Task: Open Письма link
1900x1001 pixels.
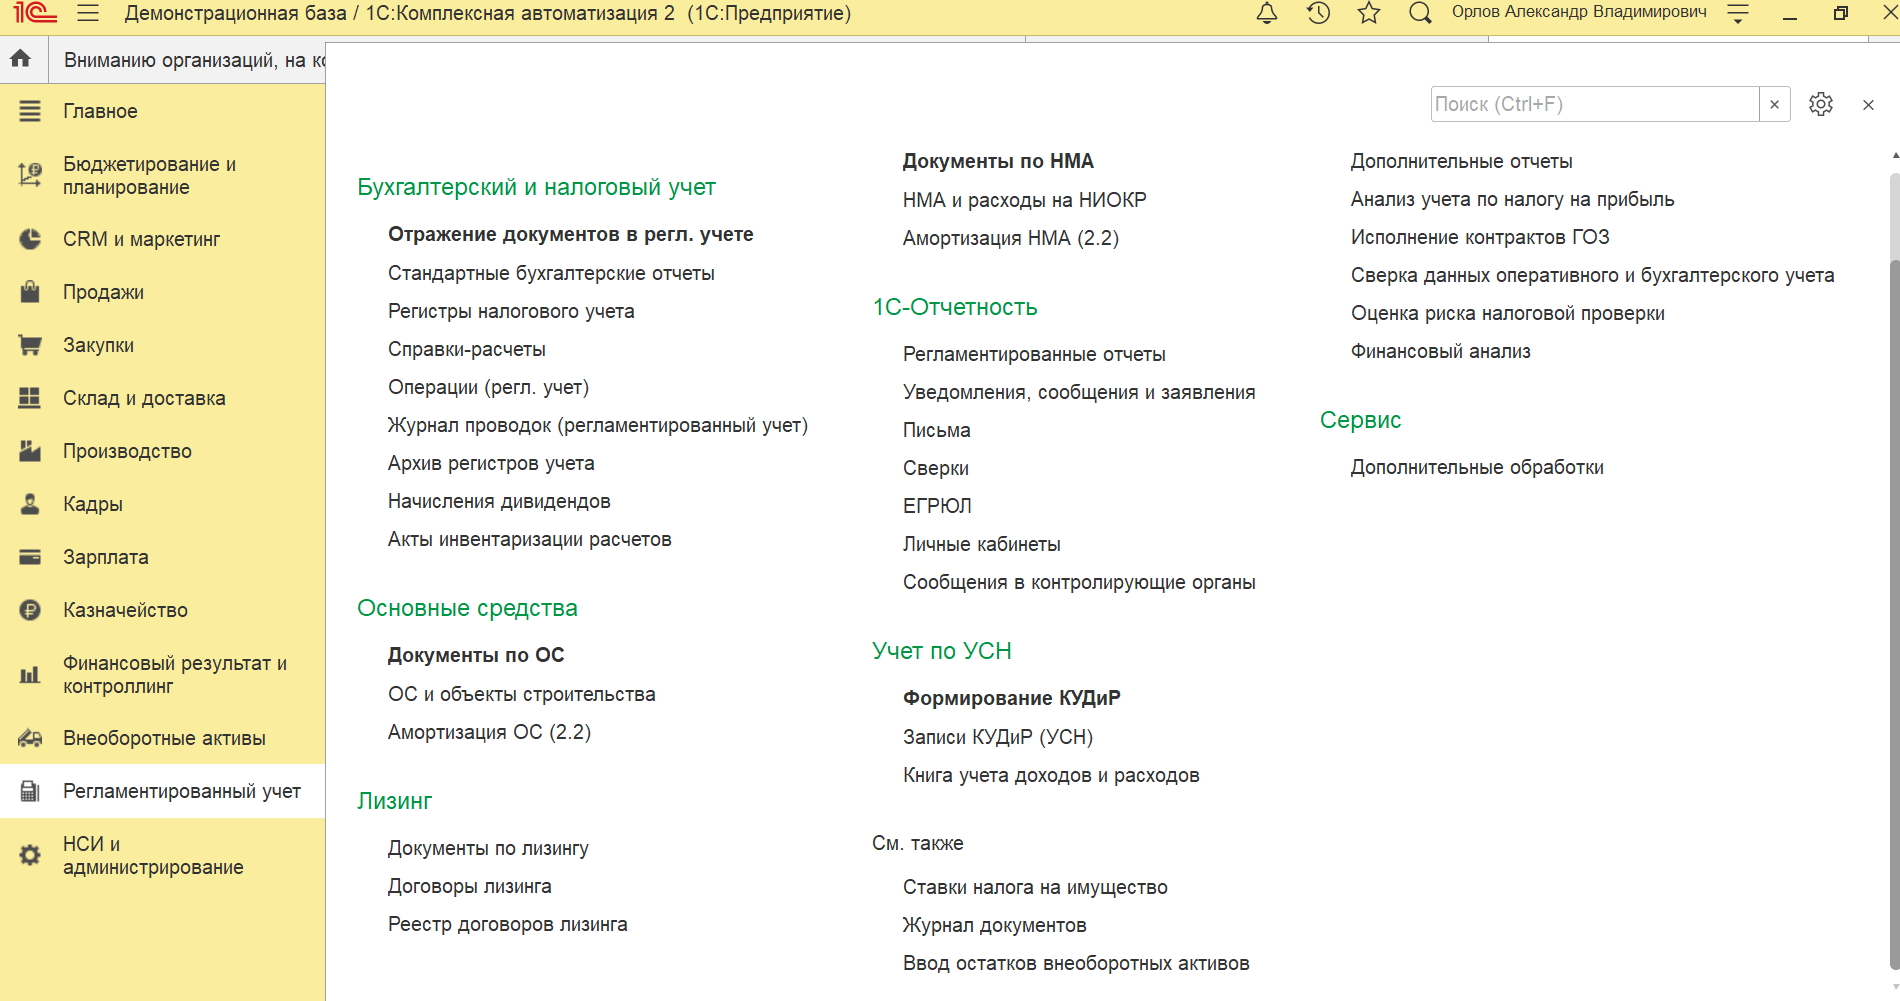Action: click(937, 430)
